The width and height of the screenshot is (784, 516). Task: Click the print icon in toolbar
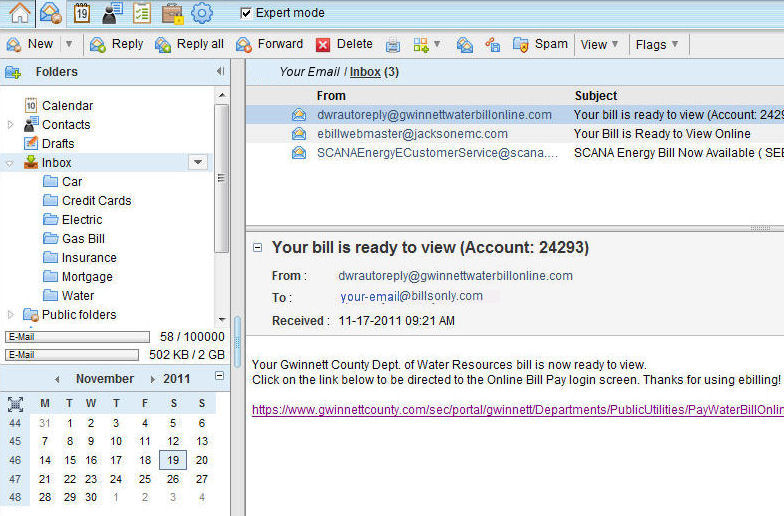[393, 46]
